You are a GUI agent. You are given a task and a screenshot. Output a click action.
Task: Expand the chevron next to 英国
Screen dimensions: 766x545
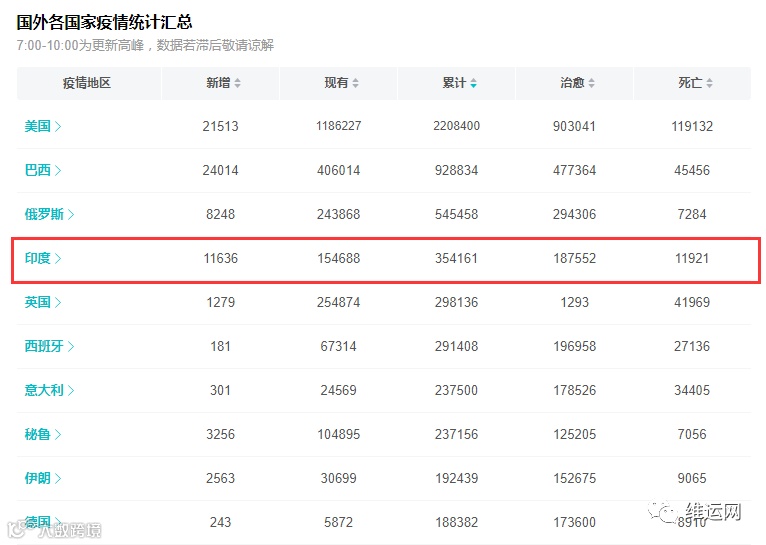[58, 302]
